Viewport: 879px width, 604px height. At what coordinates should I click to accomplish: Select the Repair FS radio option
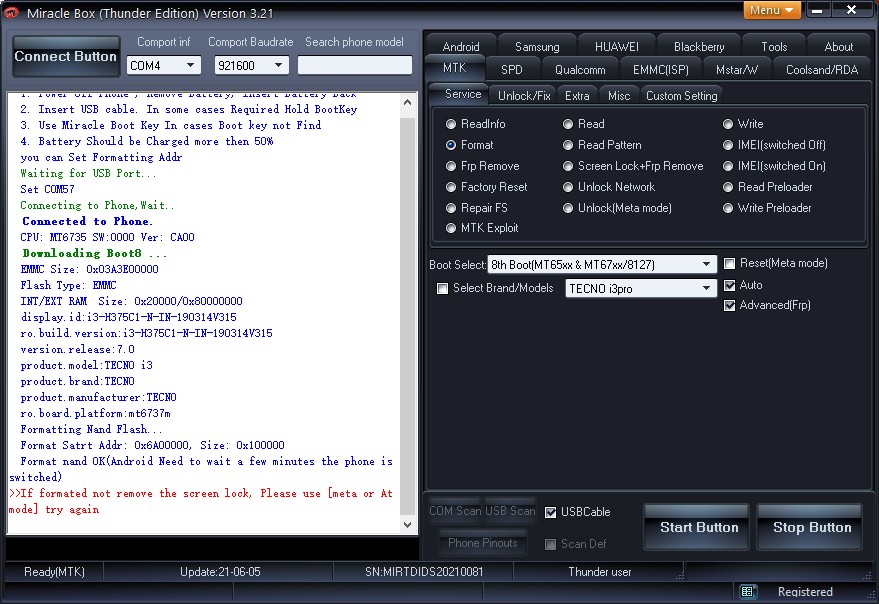476,208
